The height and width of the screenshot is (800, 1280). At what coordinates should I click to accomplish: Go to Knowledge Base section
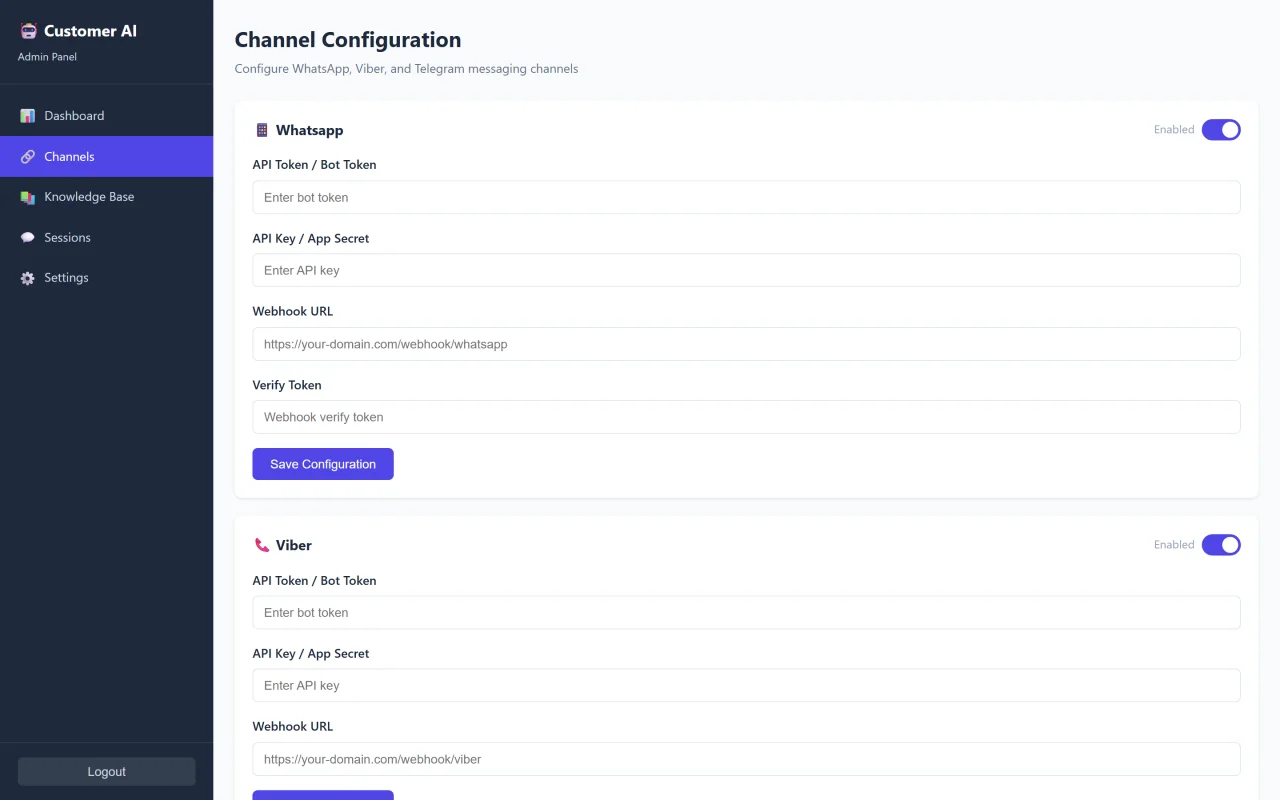tap(106, 197)
